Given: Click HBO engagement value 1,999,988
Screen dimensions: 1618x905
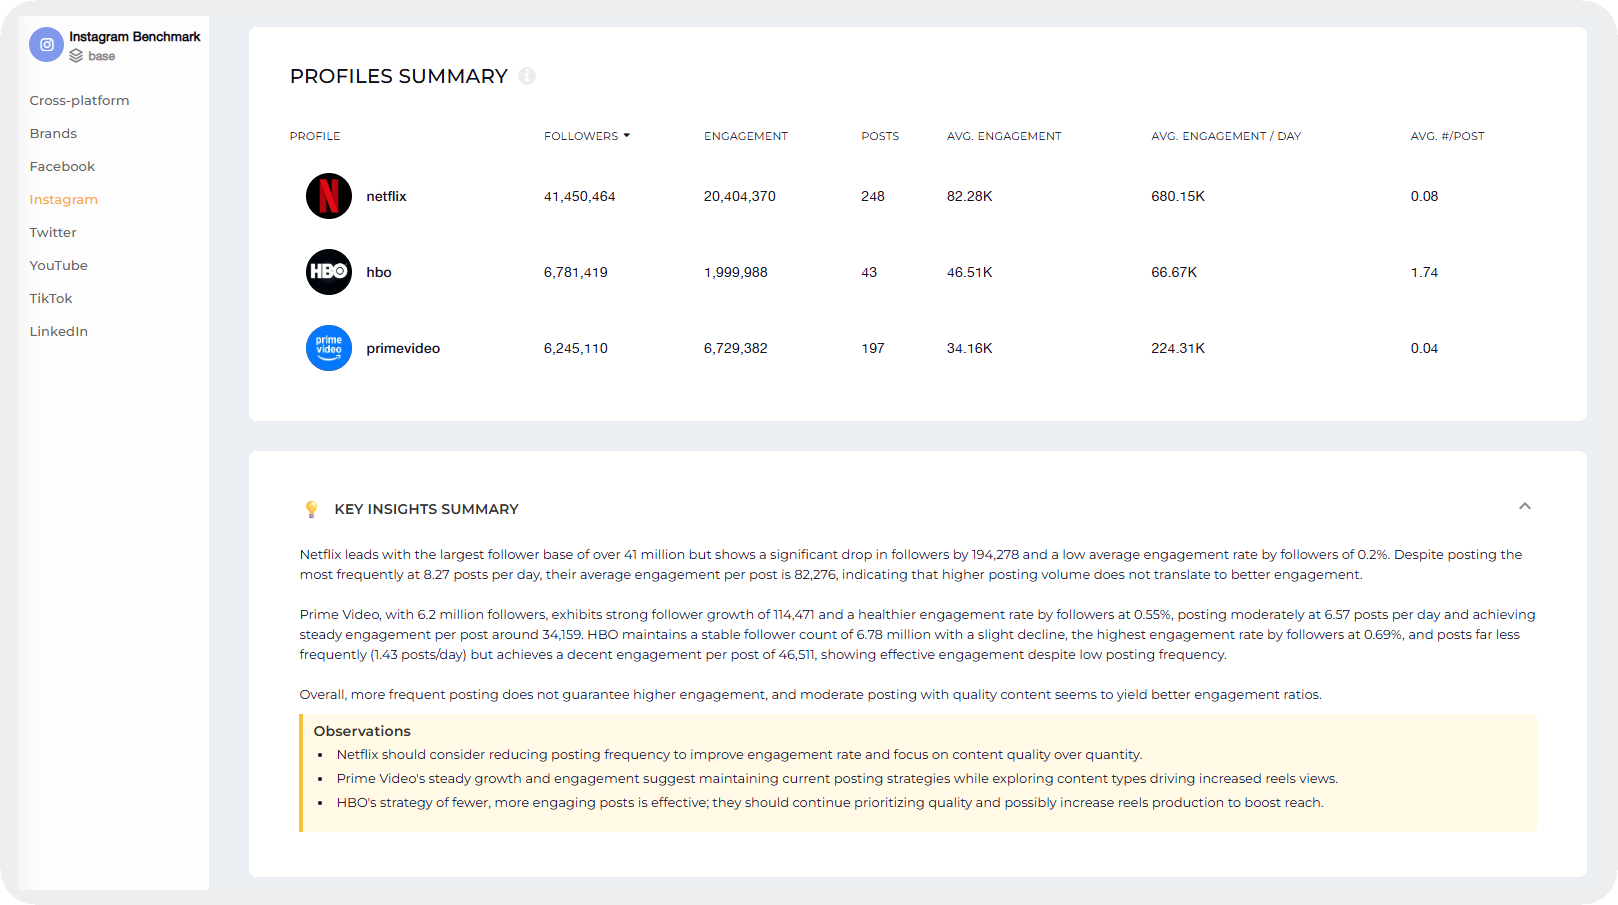Looking at the screenshot, I should coord(736,272).
